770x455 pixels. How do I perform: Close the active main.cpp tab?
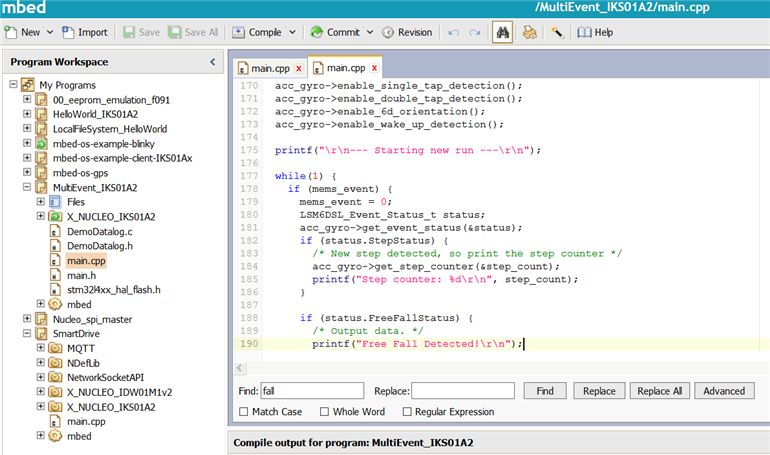[375, 68]
